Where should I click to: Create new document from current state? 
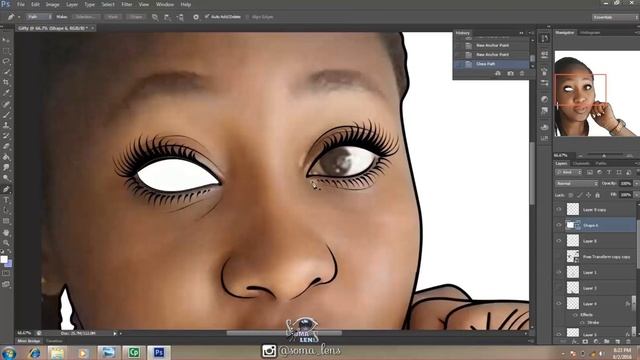[498, 73]
